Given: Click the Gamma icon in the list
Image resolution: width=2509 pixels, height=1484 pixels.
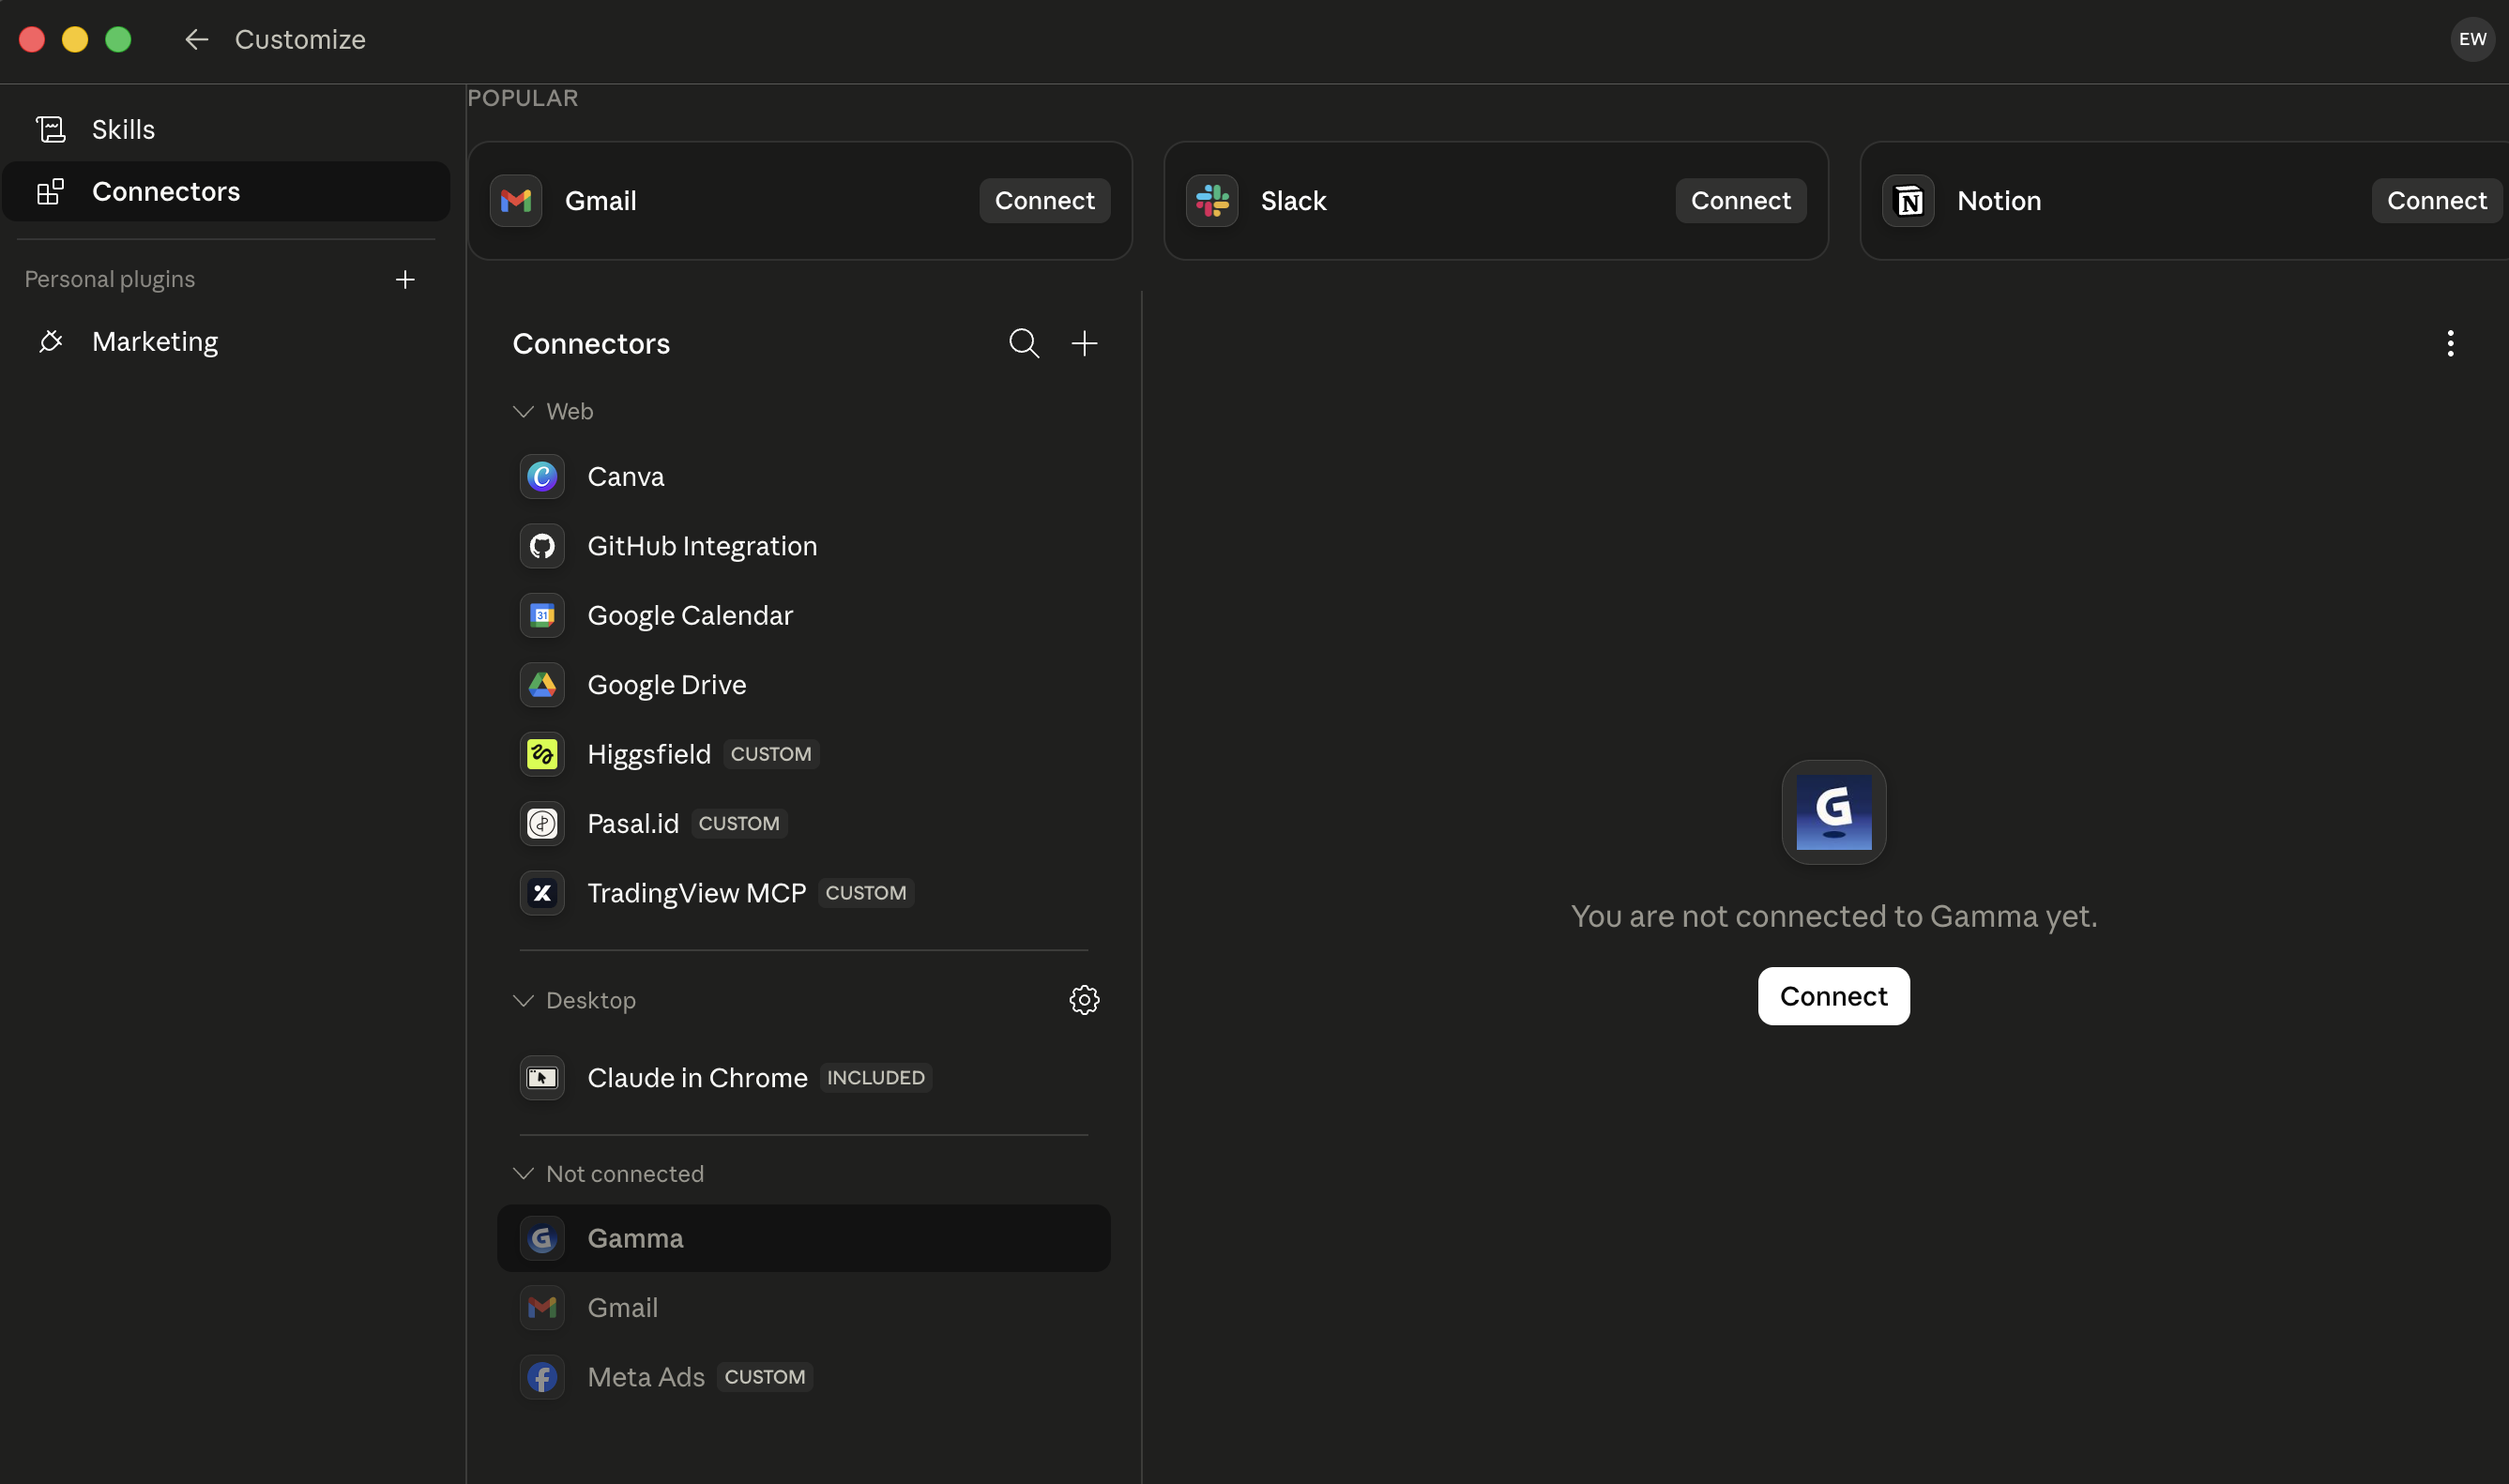Looking at the screenshot, I should point(542,1238).
